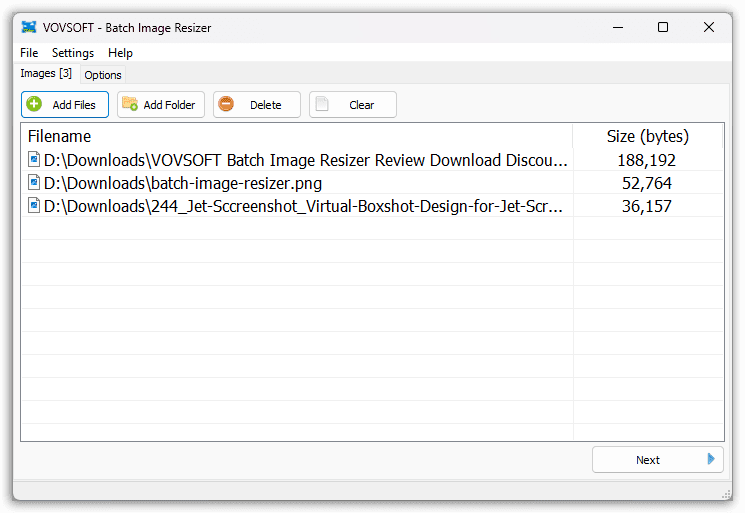Click the Delete button
Screen dimensions: 745x513
click(x=257, y=104)
